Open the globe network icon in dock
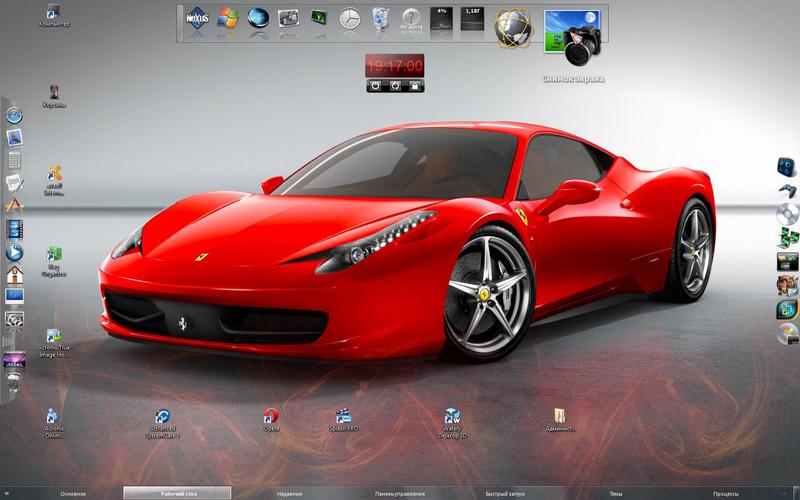Image resolution: width=800 pixels, height=500 pixels. [x=513, y=28]
